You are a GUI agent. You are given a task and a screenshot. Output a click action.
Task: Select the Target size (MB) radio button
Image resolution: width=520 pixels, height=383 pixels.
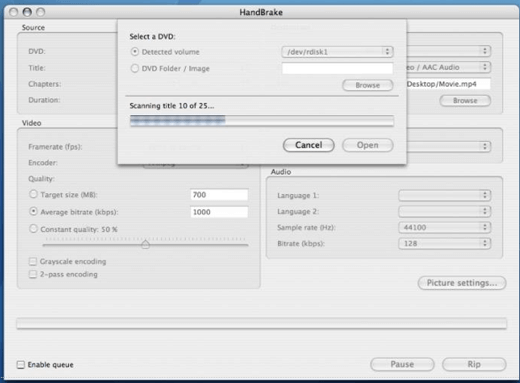(x=33, y=194)
